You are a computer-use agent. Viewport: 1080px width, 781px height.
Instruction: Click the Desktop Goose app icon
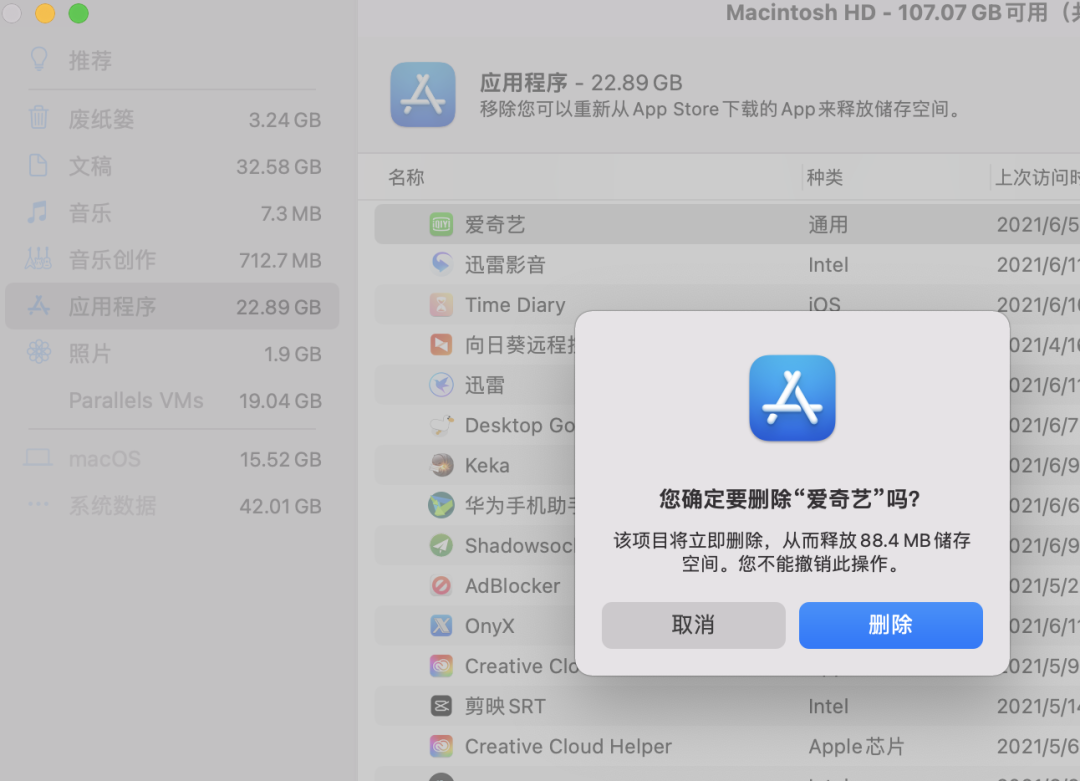[x=441, y=425]
